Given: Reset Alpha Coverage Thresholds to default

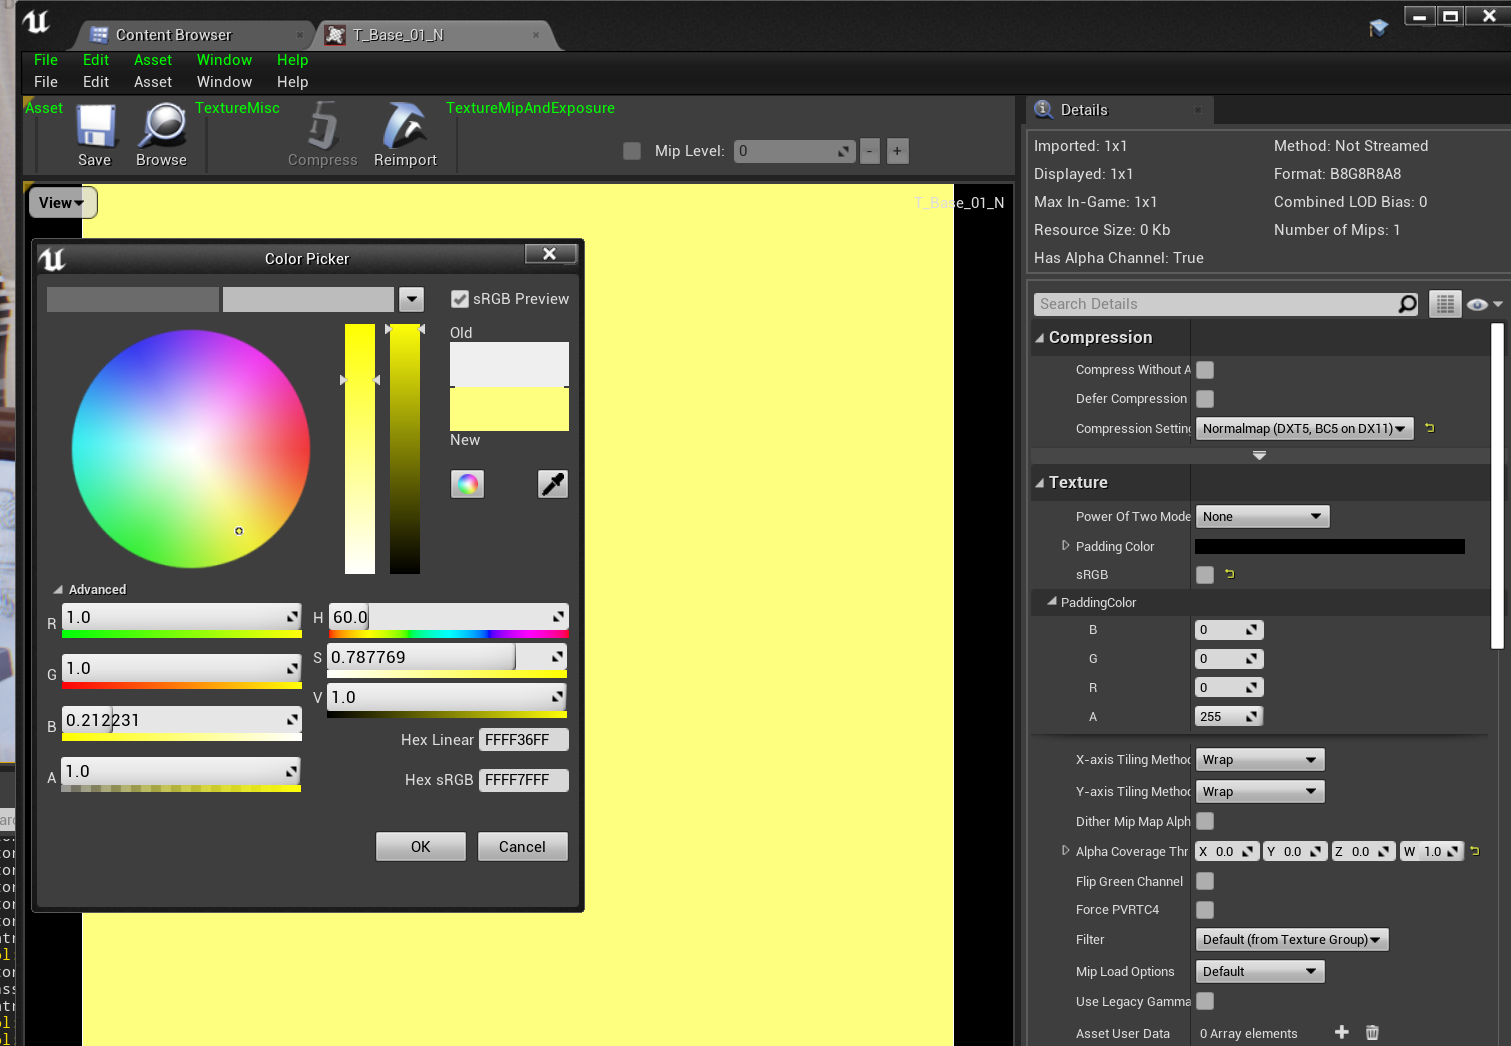Looking at the screenshot, I should (x=1475, y=851).
